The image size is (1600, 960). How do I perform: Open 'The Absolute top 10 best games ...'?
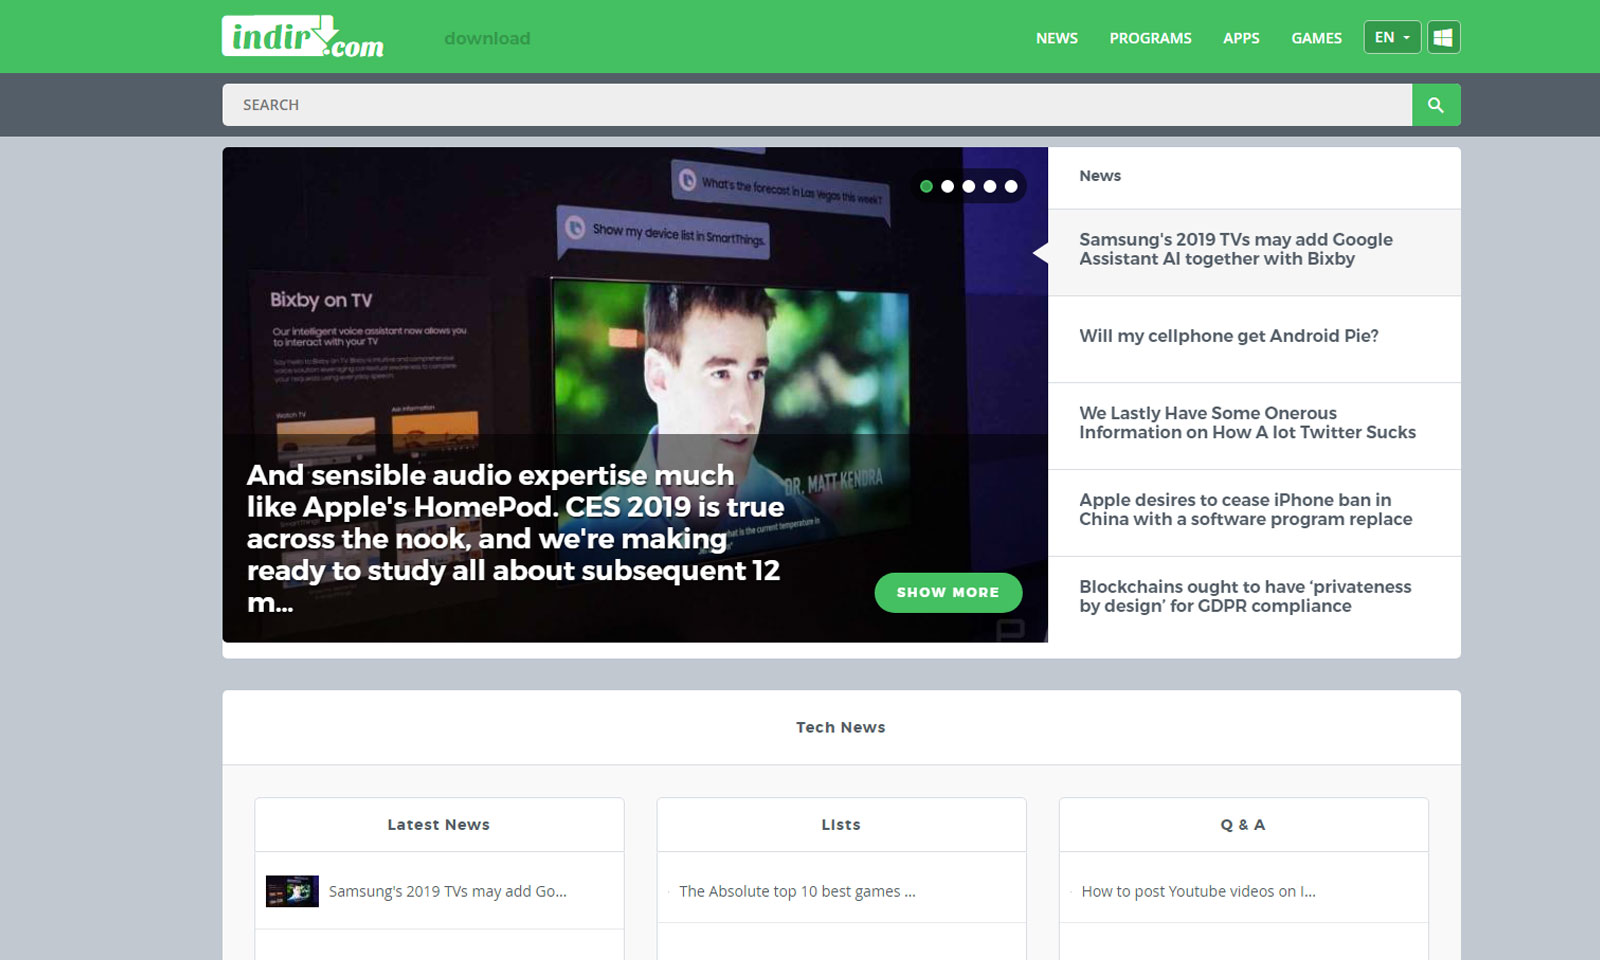click(x=797, y=891)
